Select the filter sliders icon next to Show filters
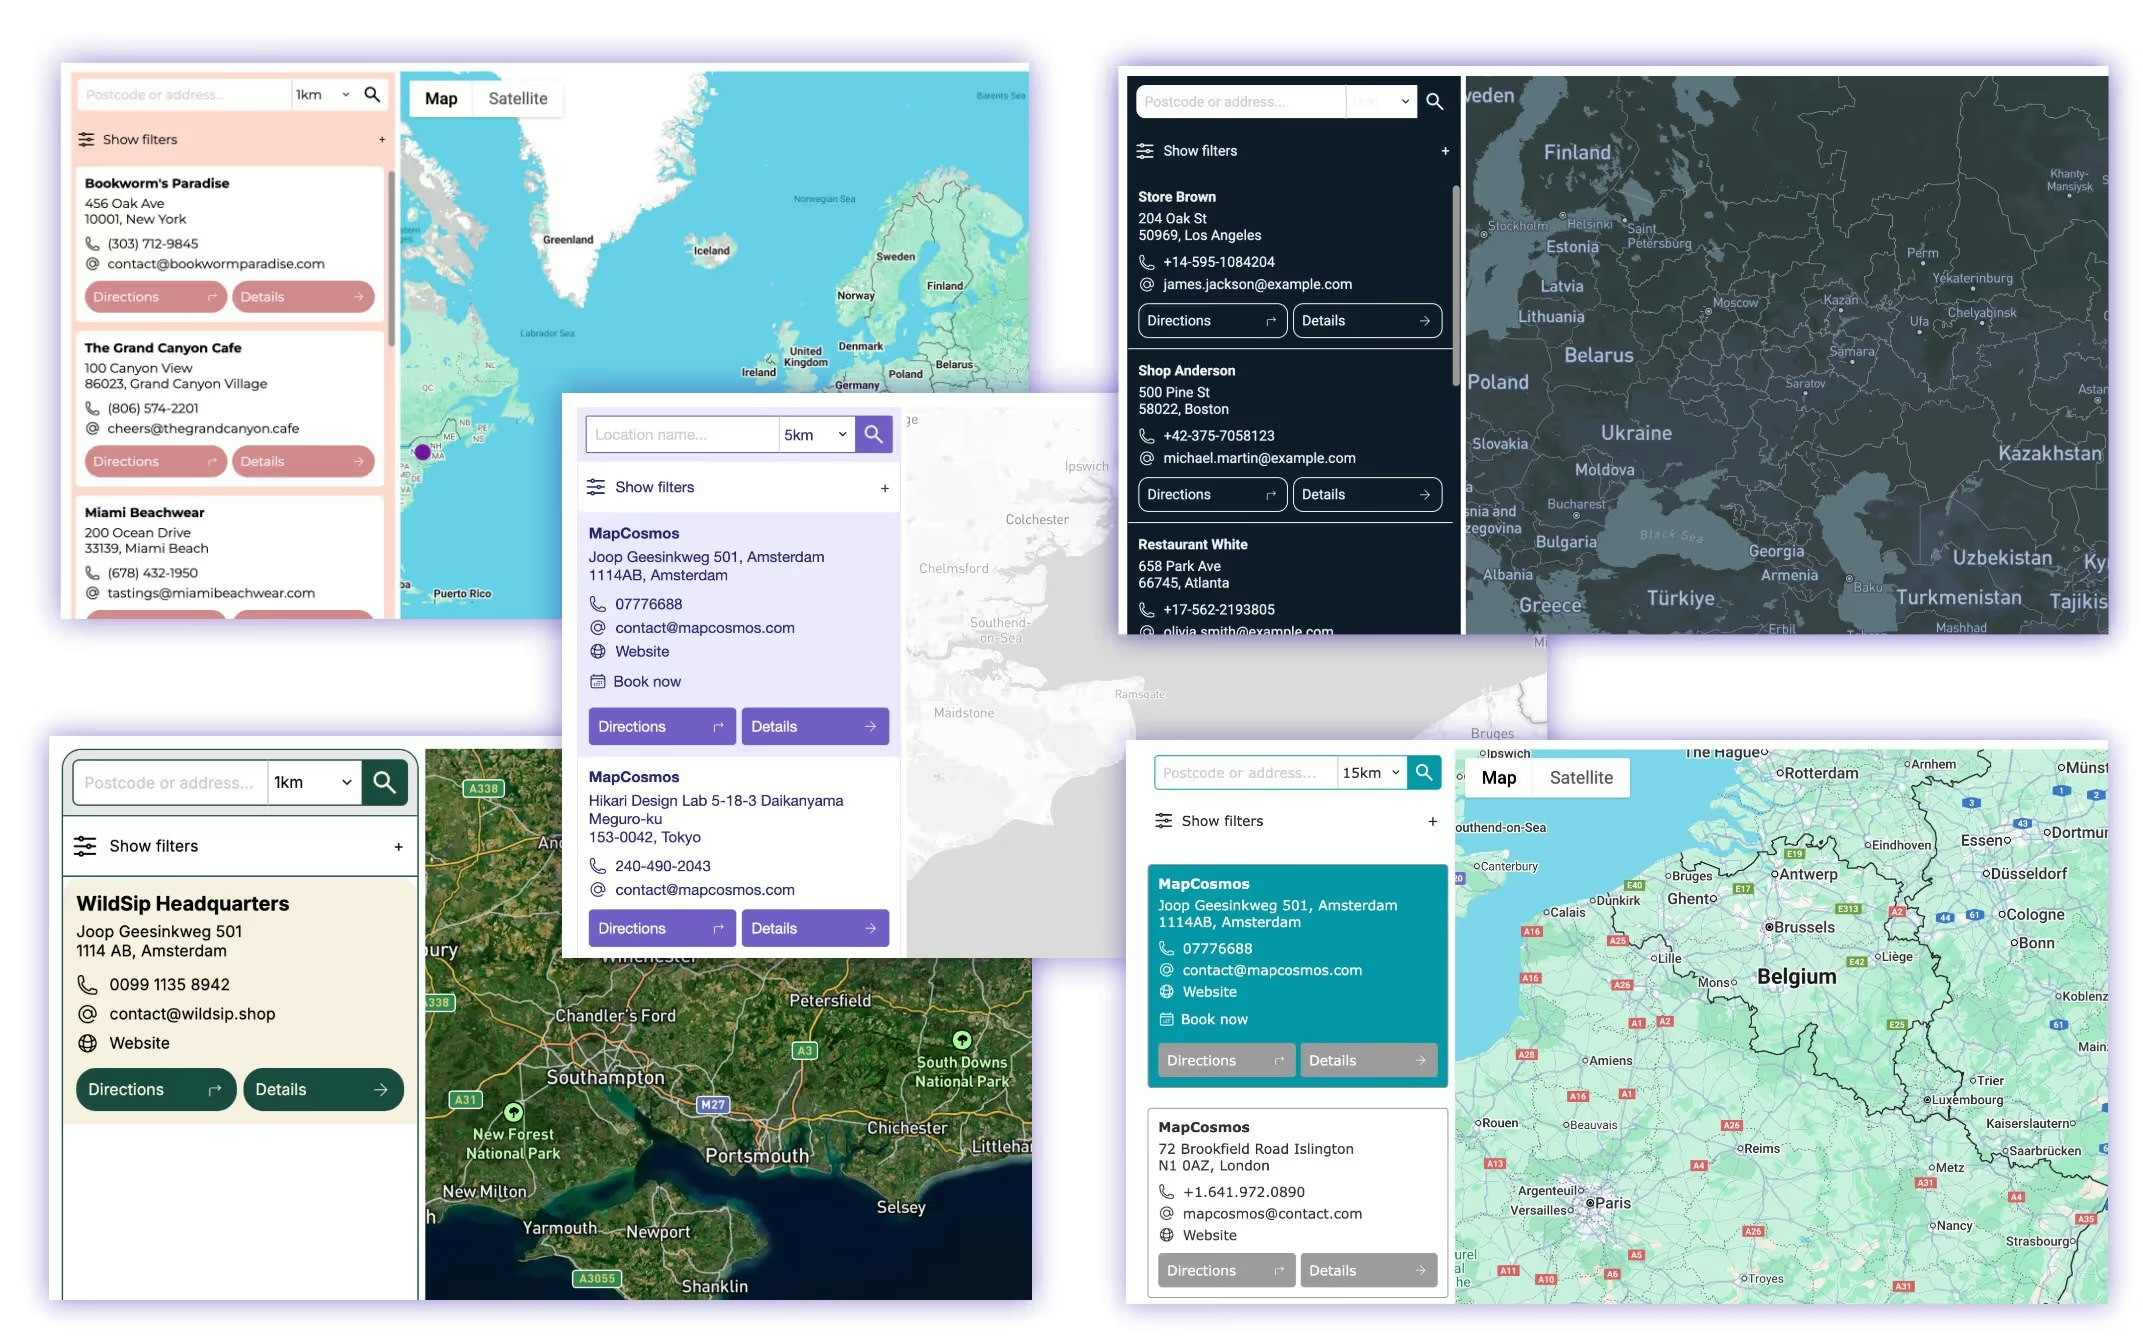This screenshot has width=2143, height=1343. click(86, 139)
